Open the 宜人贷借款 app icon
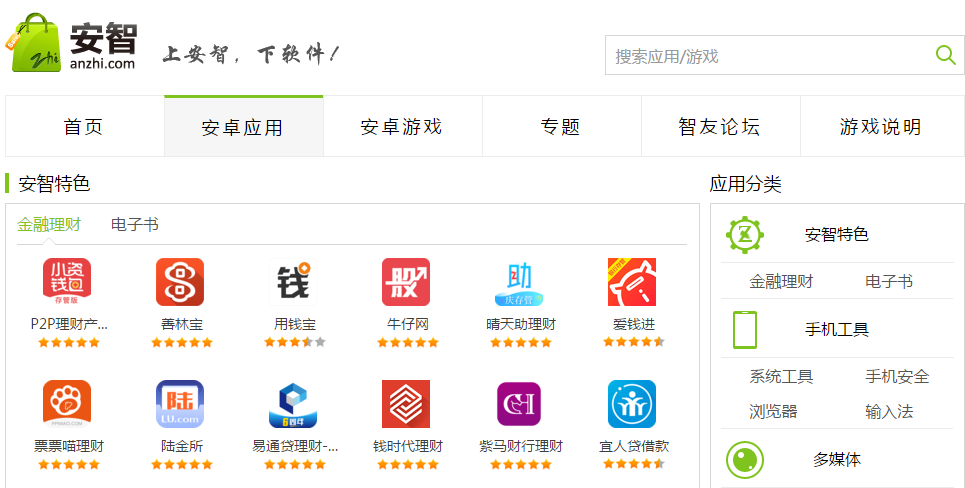The image size is (965, 488). pyautogui.click(x=632, y=404)
